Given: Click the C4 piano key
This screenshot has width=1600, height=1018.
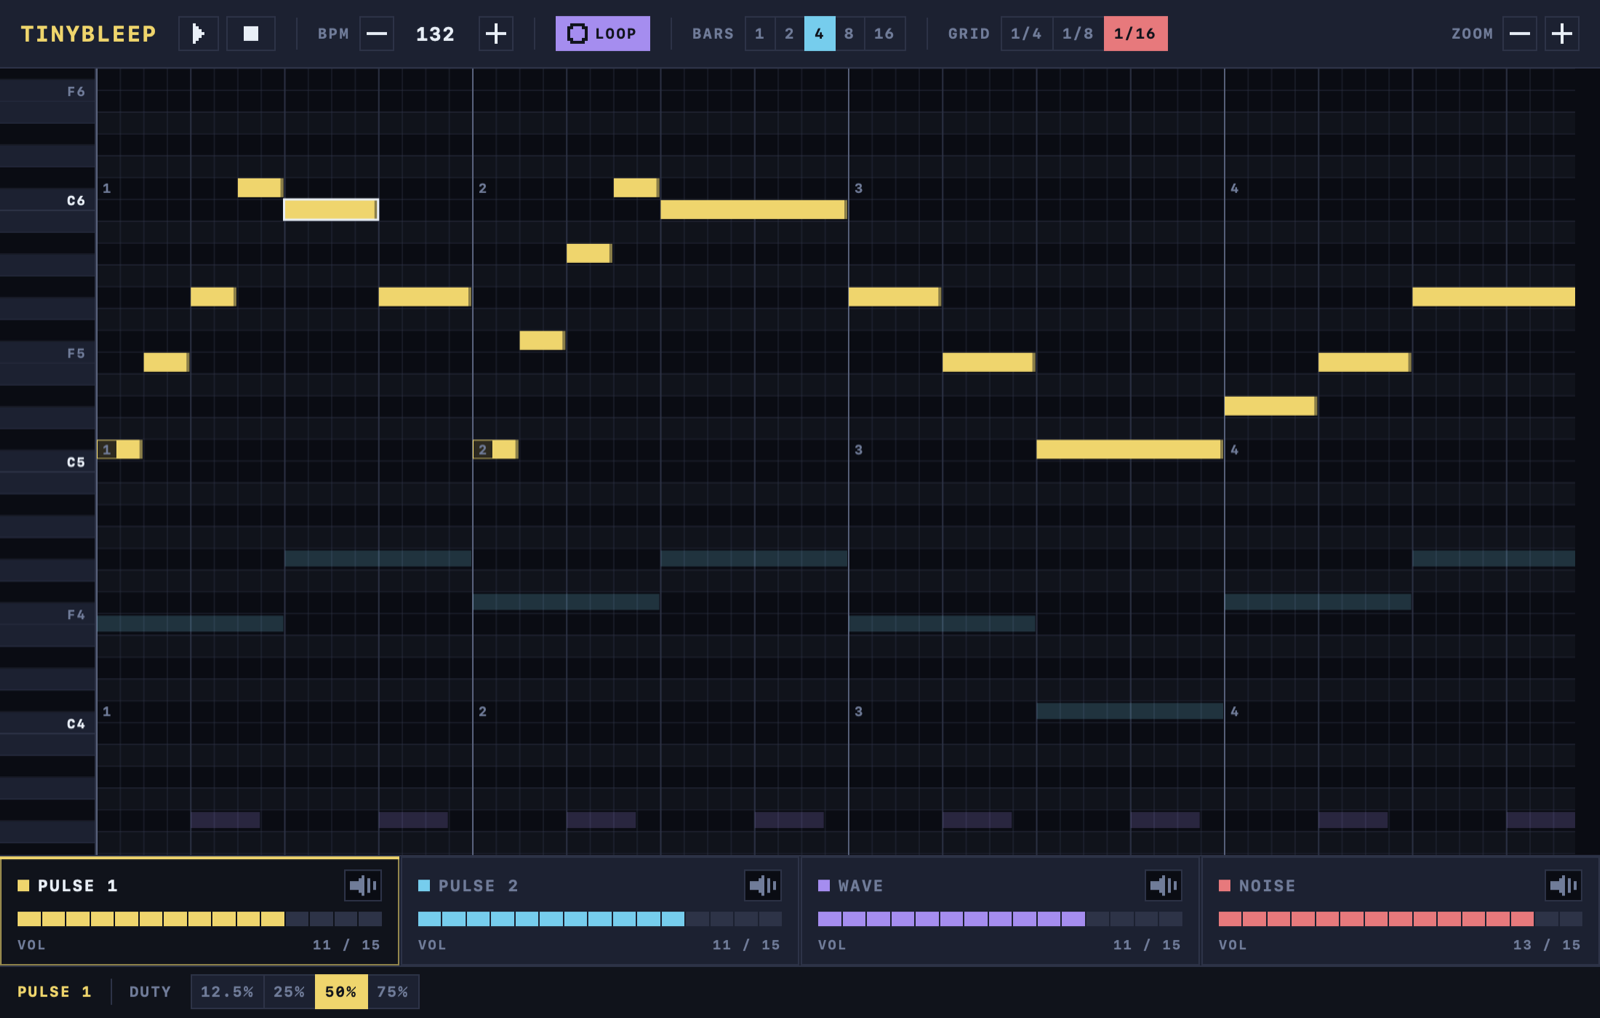Looking at the screenshot, I should 48,723.
